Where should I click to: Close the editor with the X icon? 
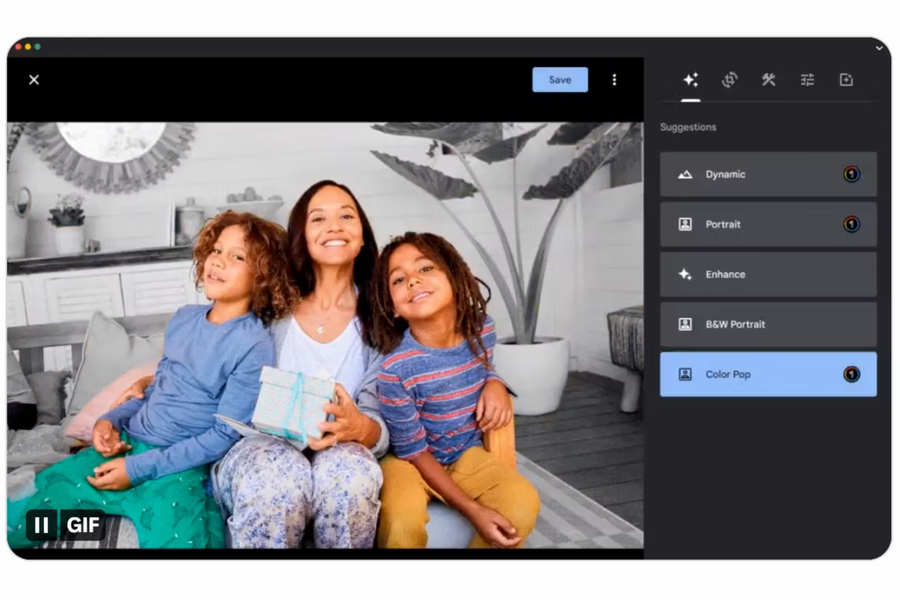(x=34, y=80)
